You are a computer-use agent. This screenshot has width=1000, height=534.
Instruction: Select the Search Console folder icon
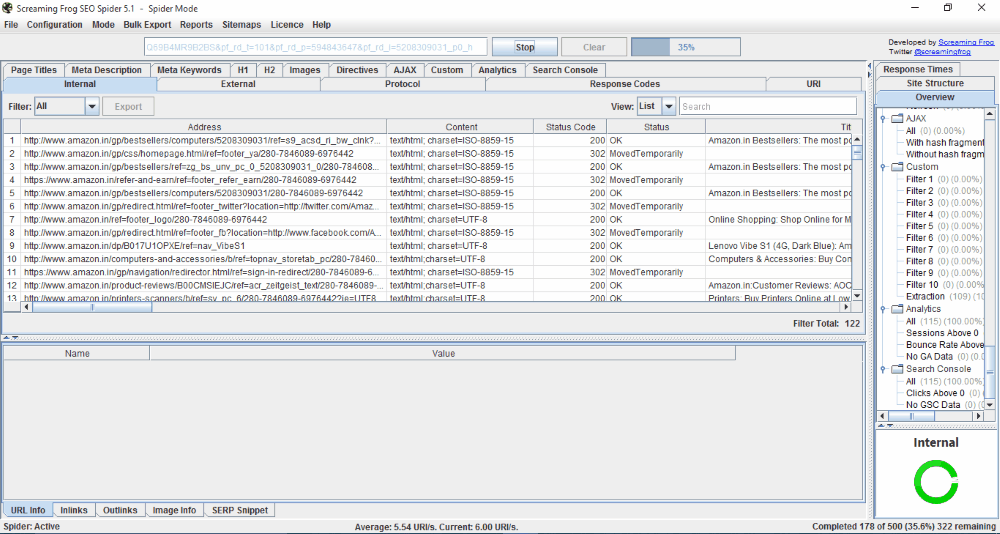coord(897,369)
